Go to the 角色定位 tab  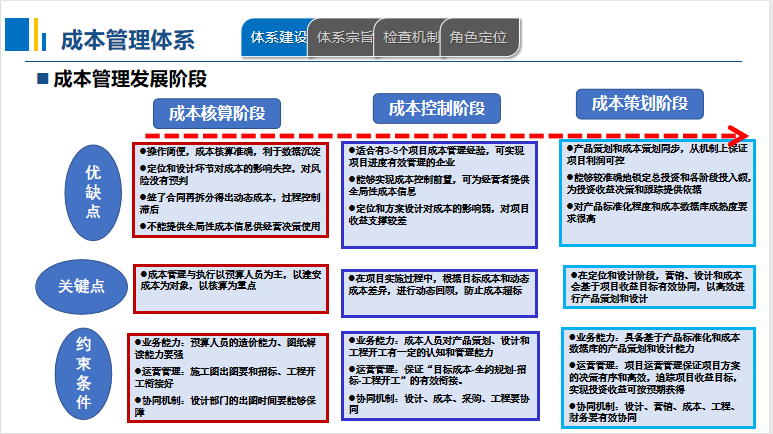[x=479, y=37]
